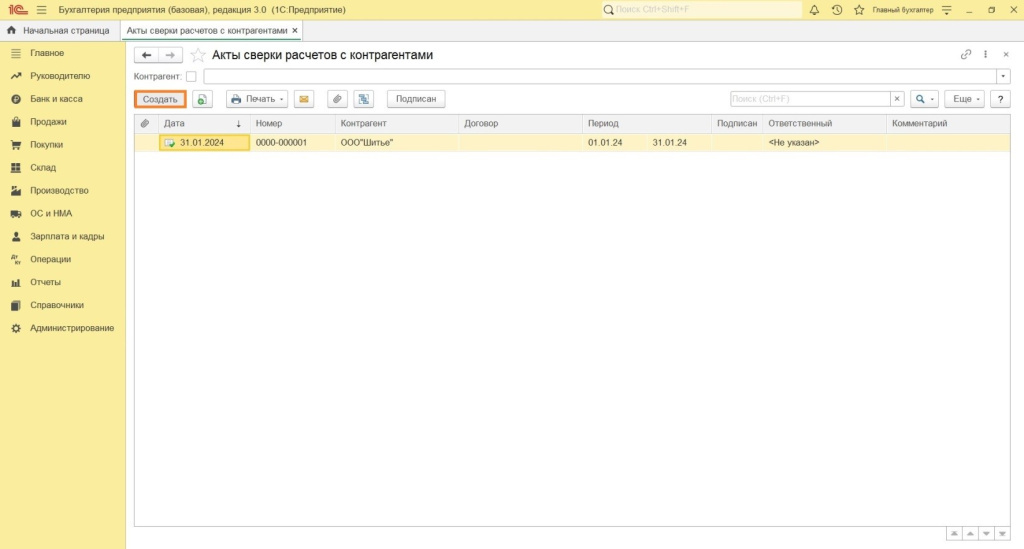Close the Акты сверки form
The image size is (1024, 549).
pyautogui.click(x=1006, y=55)
